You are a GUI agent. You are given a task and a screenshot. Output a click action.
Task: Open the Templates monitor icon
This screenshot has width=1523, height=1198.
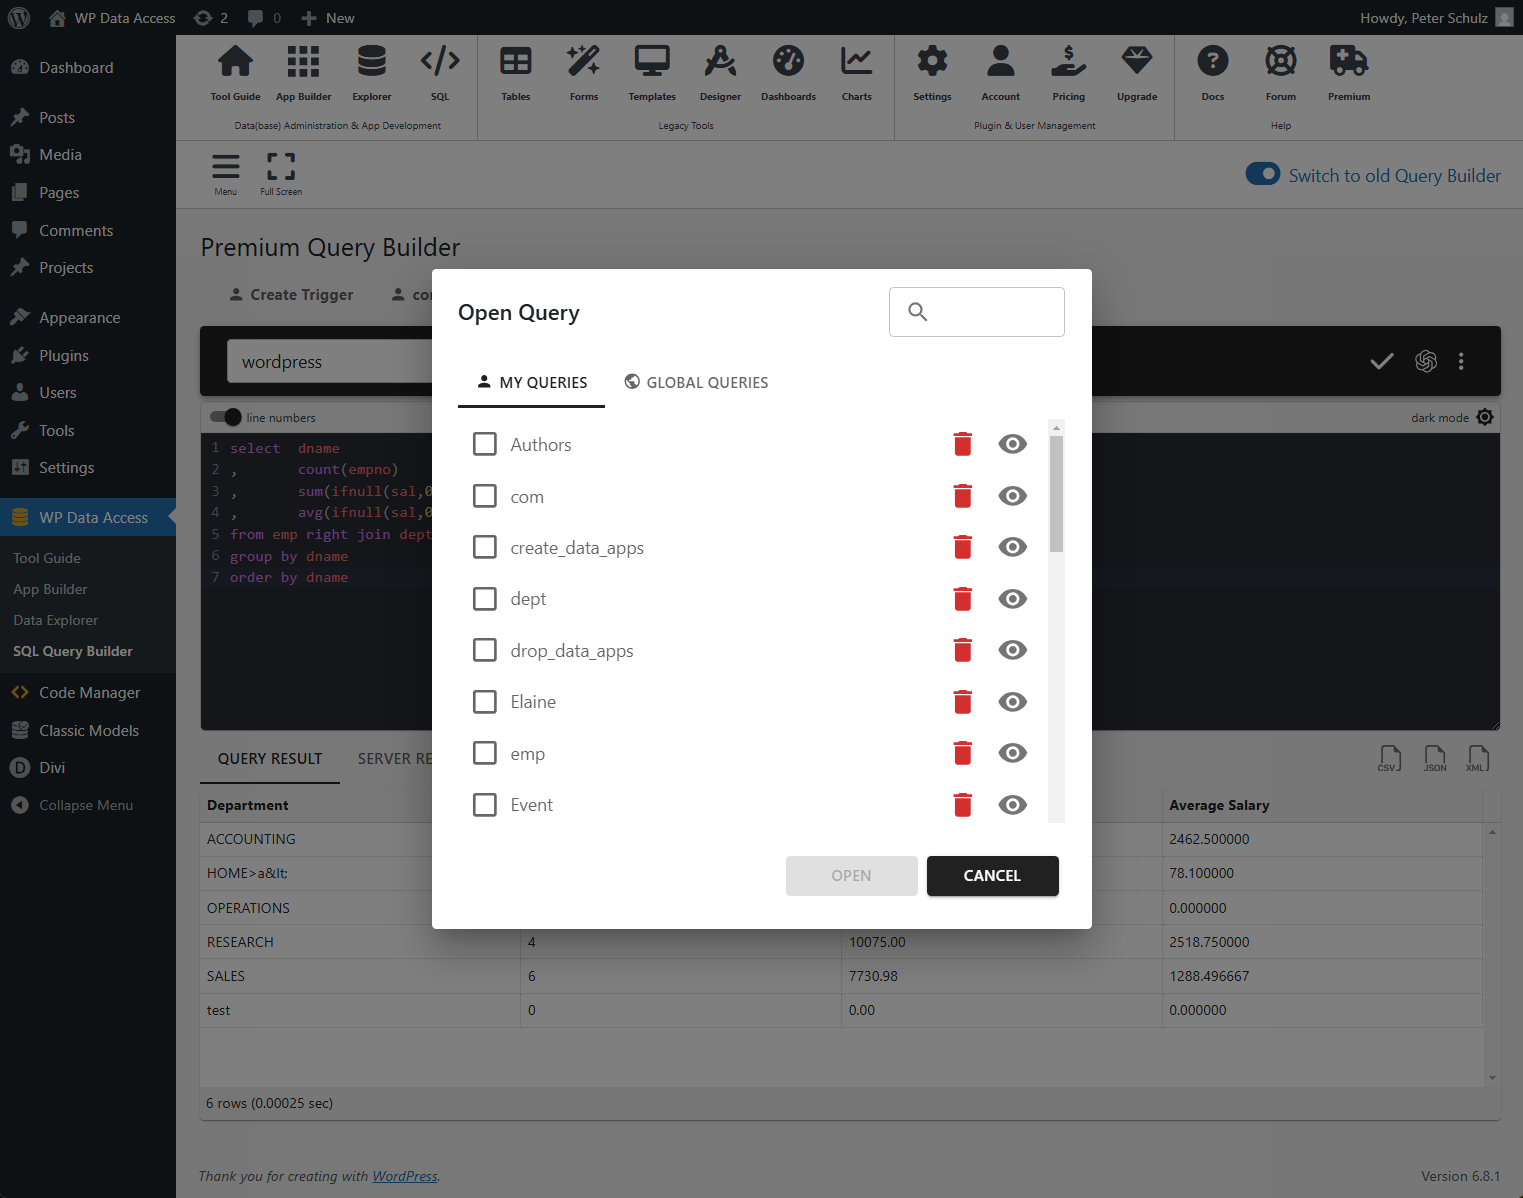652,61
